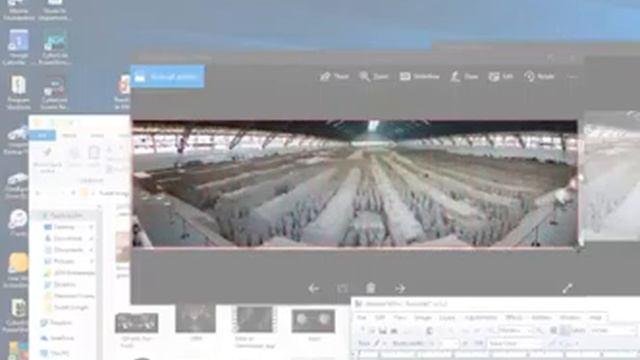640x360 pixels.
Task: Open Edit in Photos toolbar
Action: click(x=501, y=76)
